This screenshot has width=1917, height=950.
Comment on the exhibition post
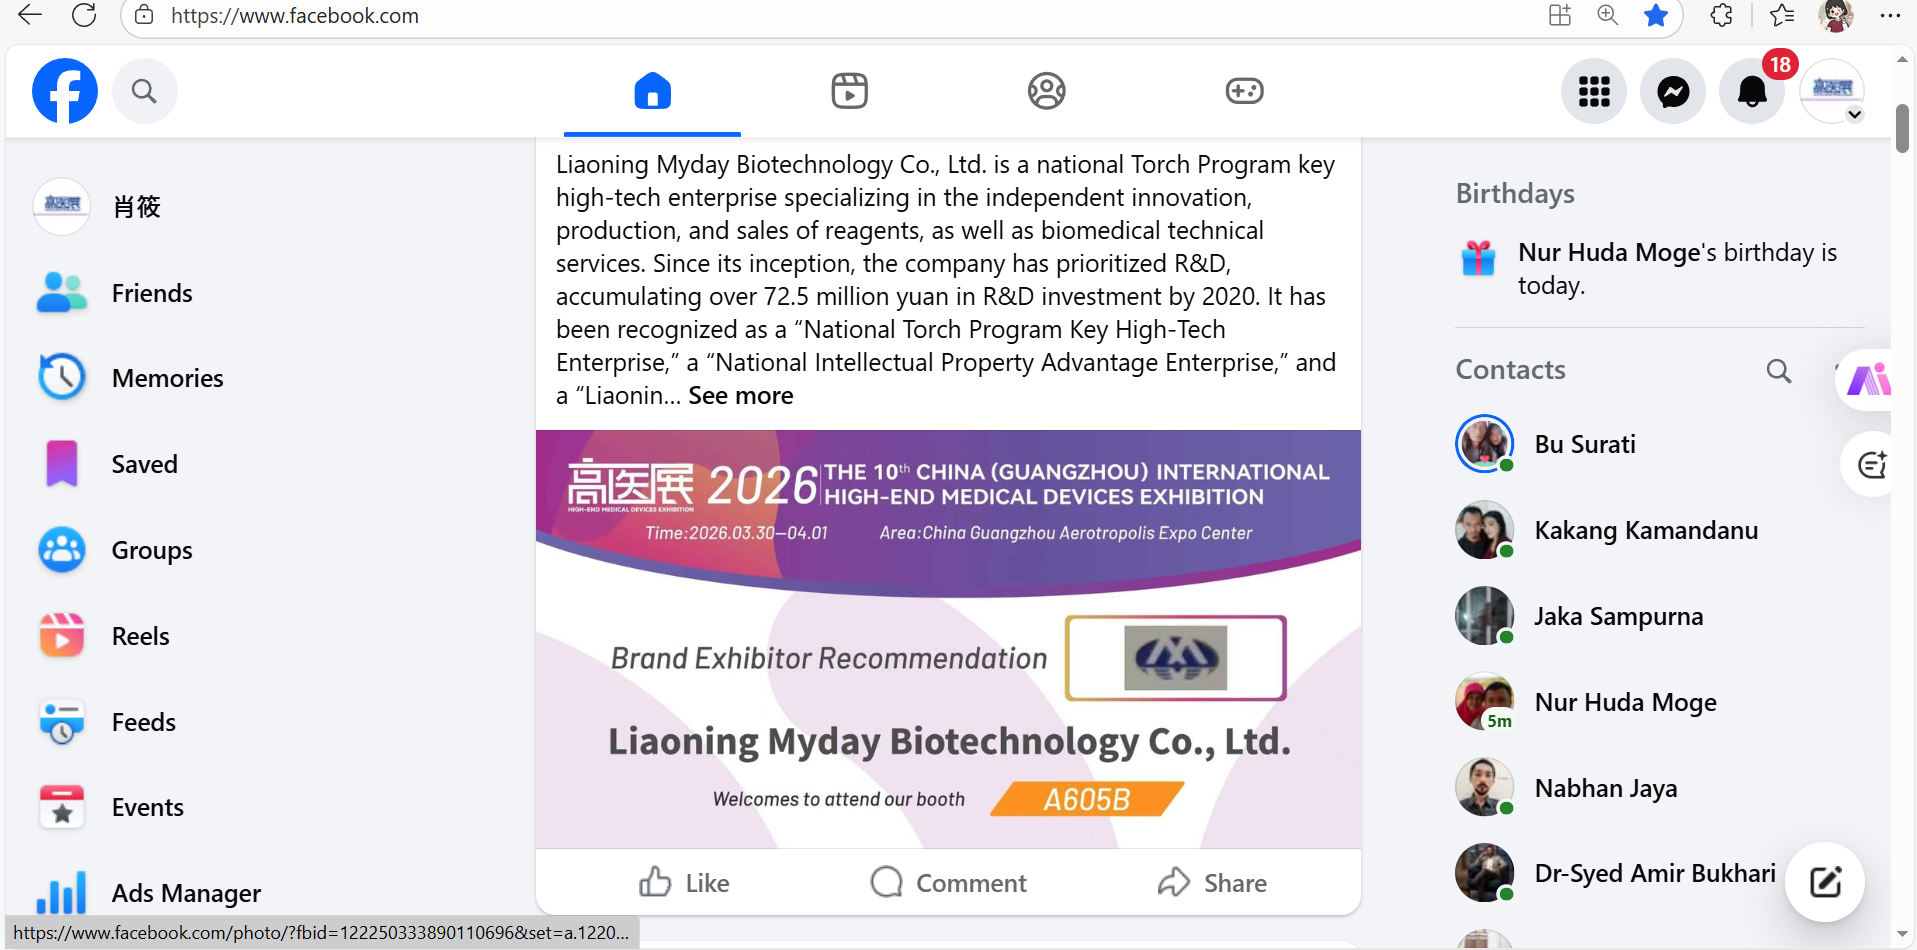pyautogui.click(x=948, y=882)
